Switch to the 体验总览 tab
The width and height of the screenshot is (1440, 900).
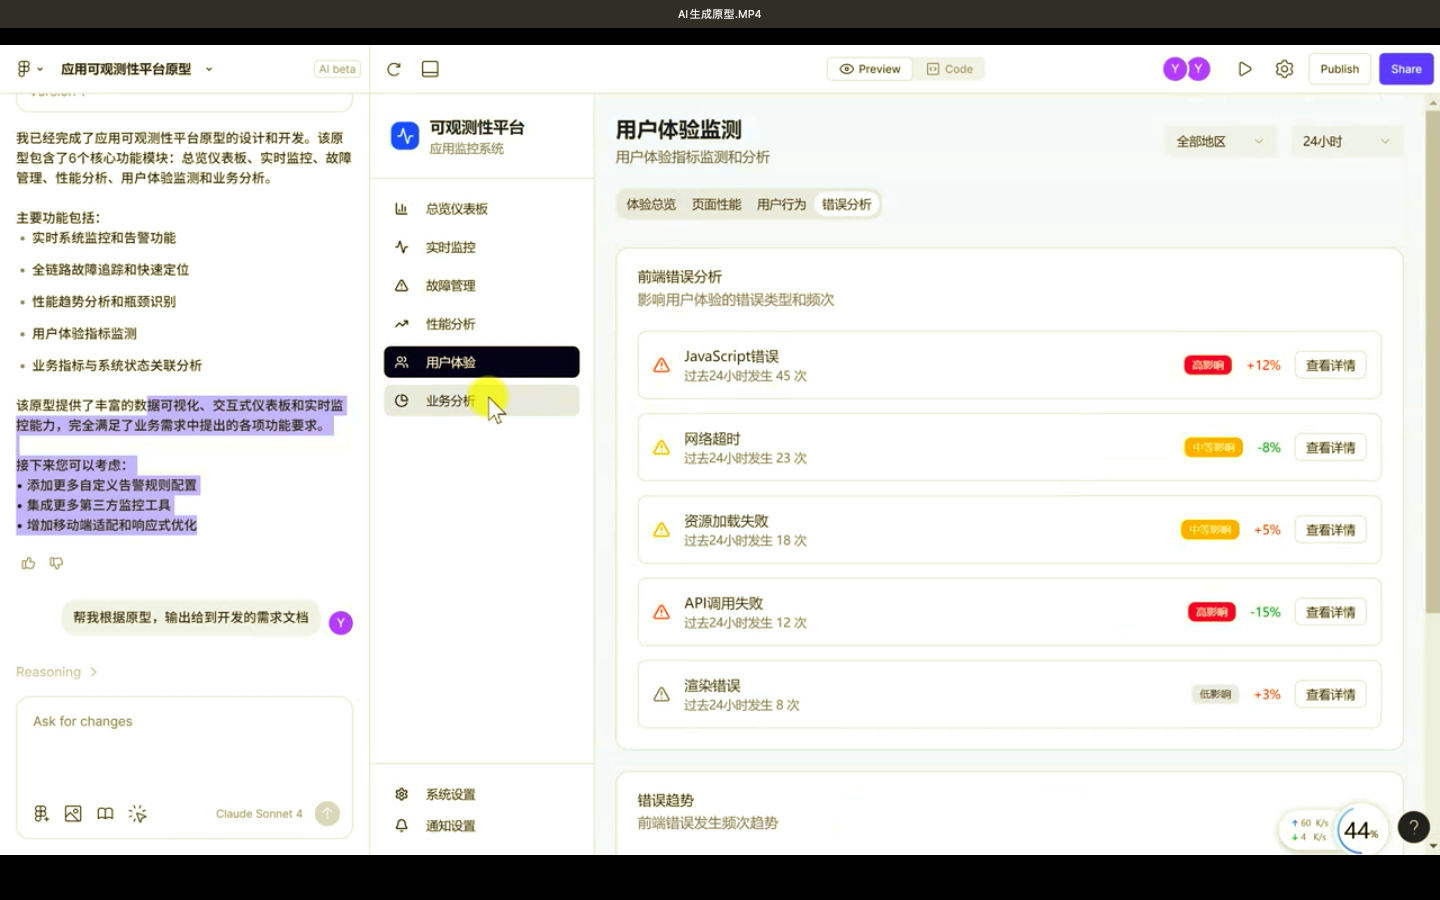coord(651,204)
